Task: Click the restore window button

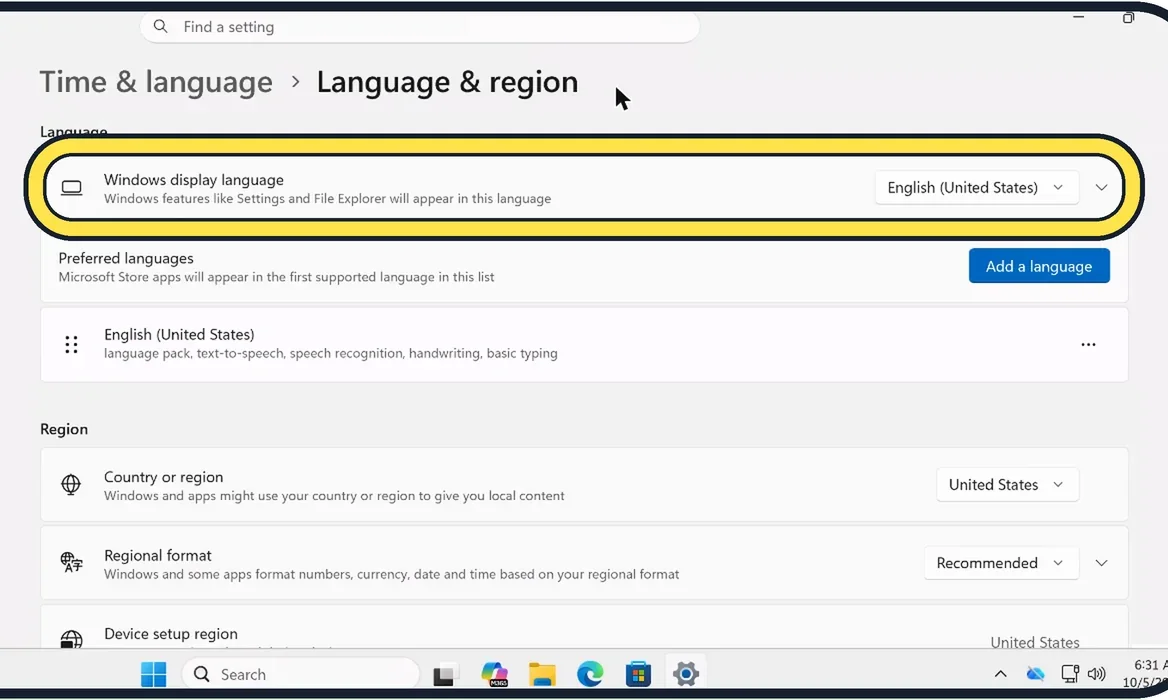Action: click(1129, 18)
